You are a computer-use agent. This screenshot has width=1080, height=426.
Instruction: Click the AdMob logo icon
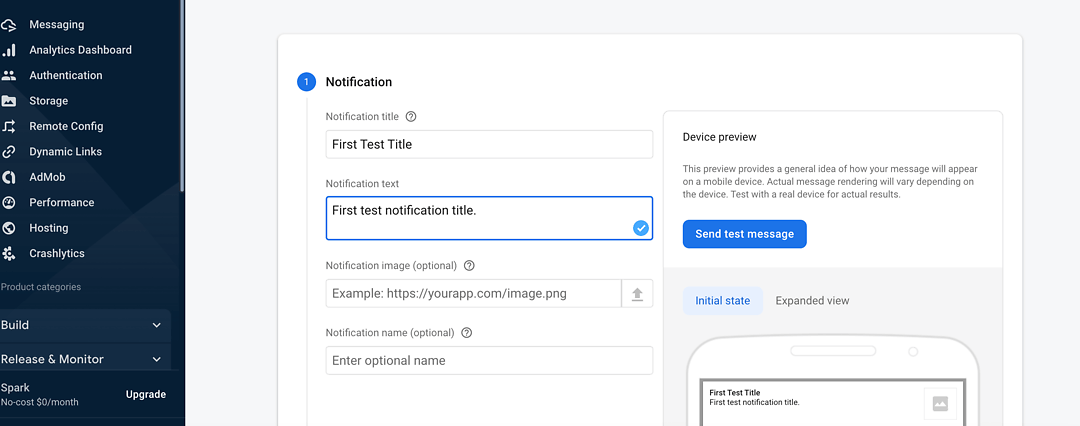(x=8, y=178)
